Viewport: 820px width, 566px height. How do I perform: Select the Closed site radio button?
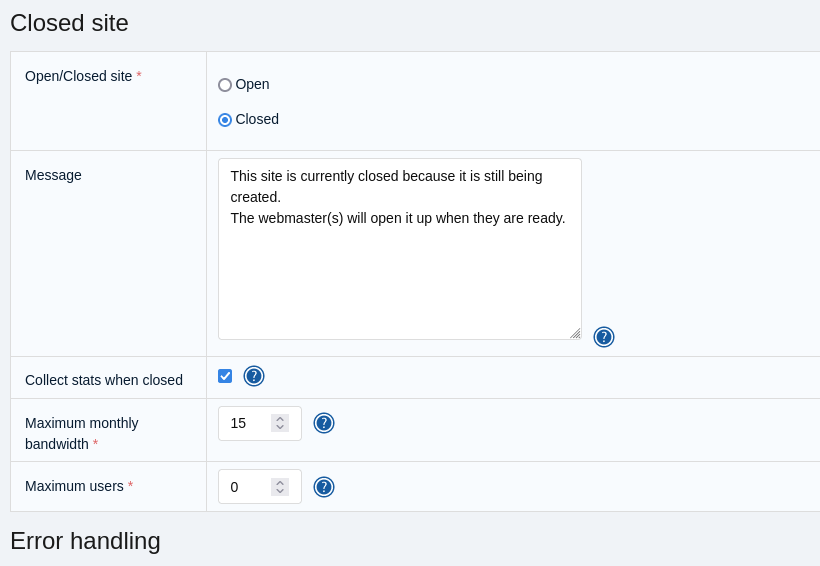click(225, 120)
